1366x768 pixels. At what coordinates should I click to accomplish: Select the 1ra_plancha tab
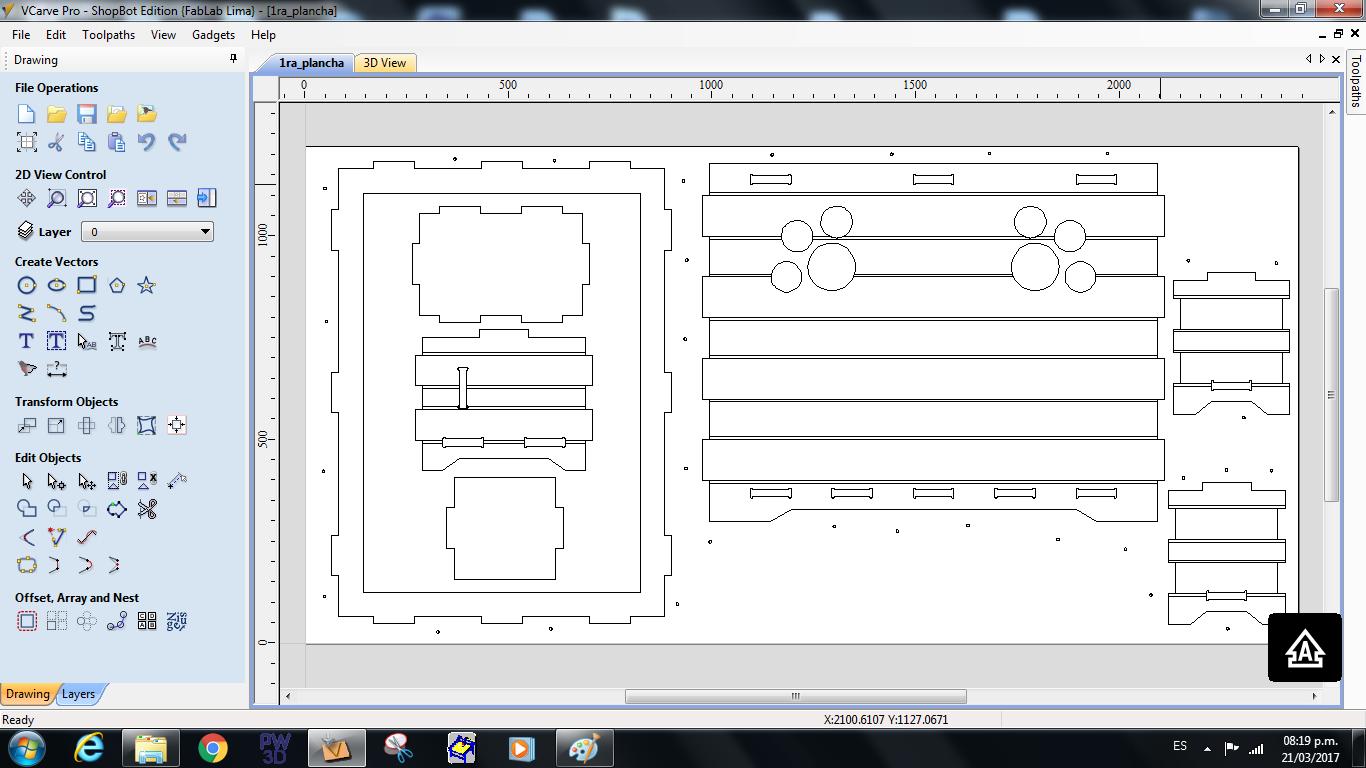pos(311,63)
